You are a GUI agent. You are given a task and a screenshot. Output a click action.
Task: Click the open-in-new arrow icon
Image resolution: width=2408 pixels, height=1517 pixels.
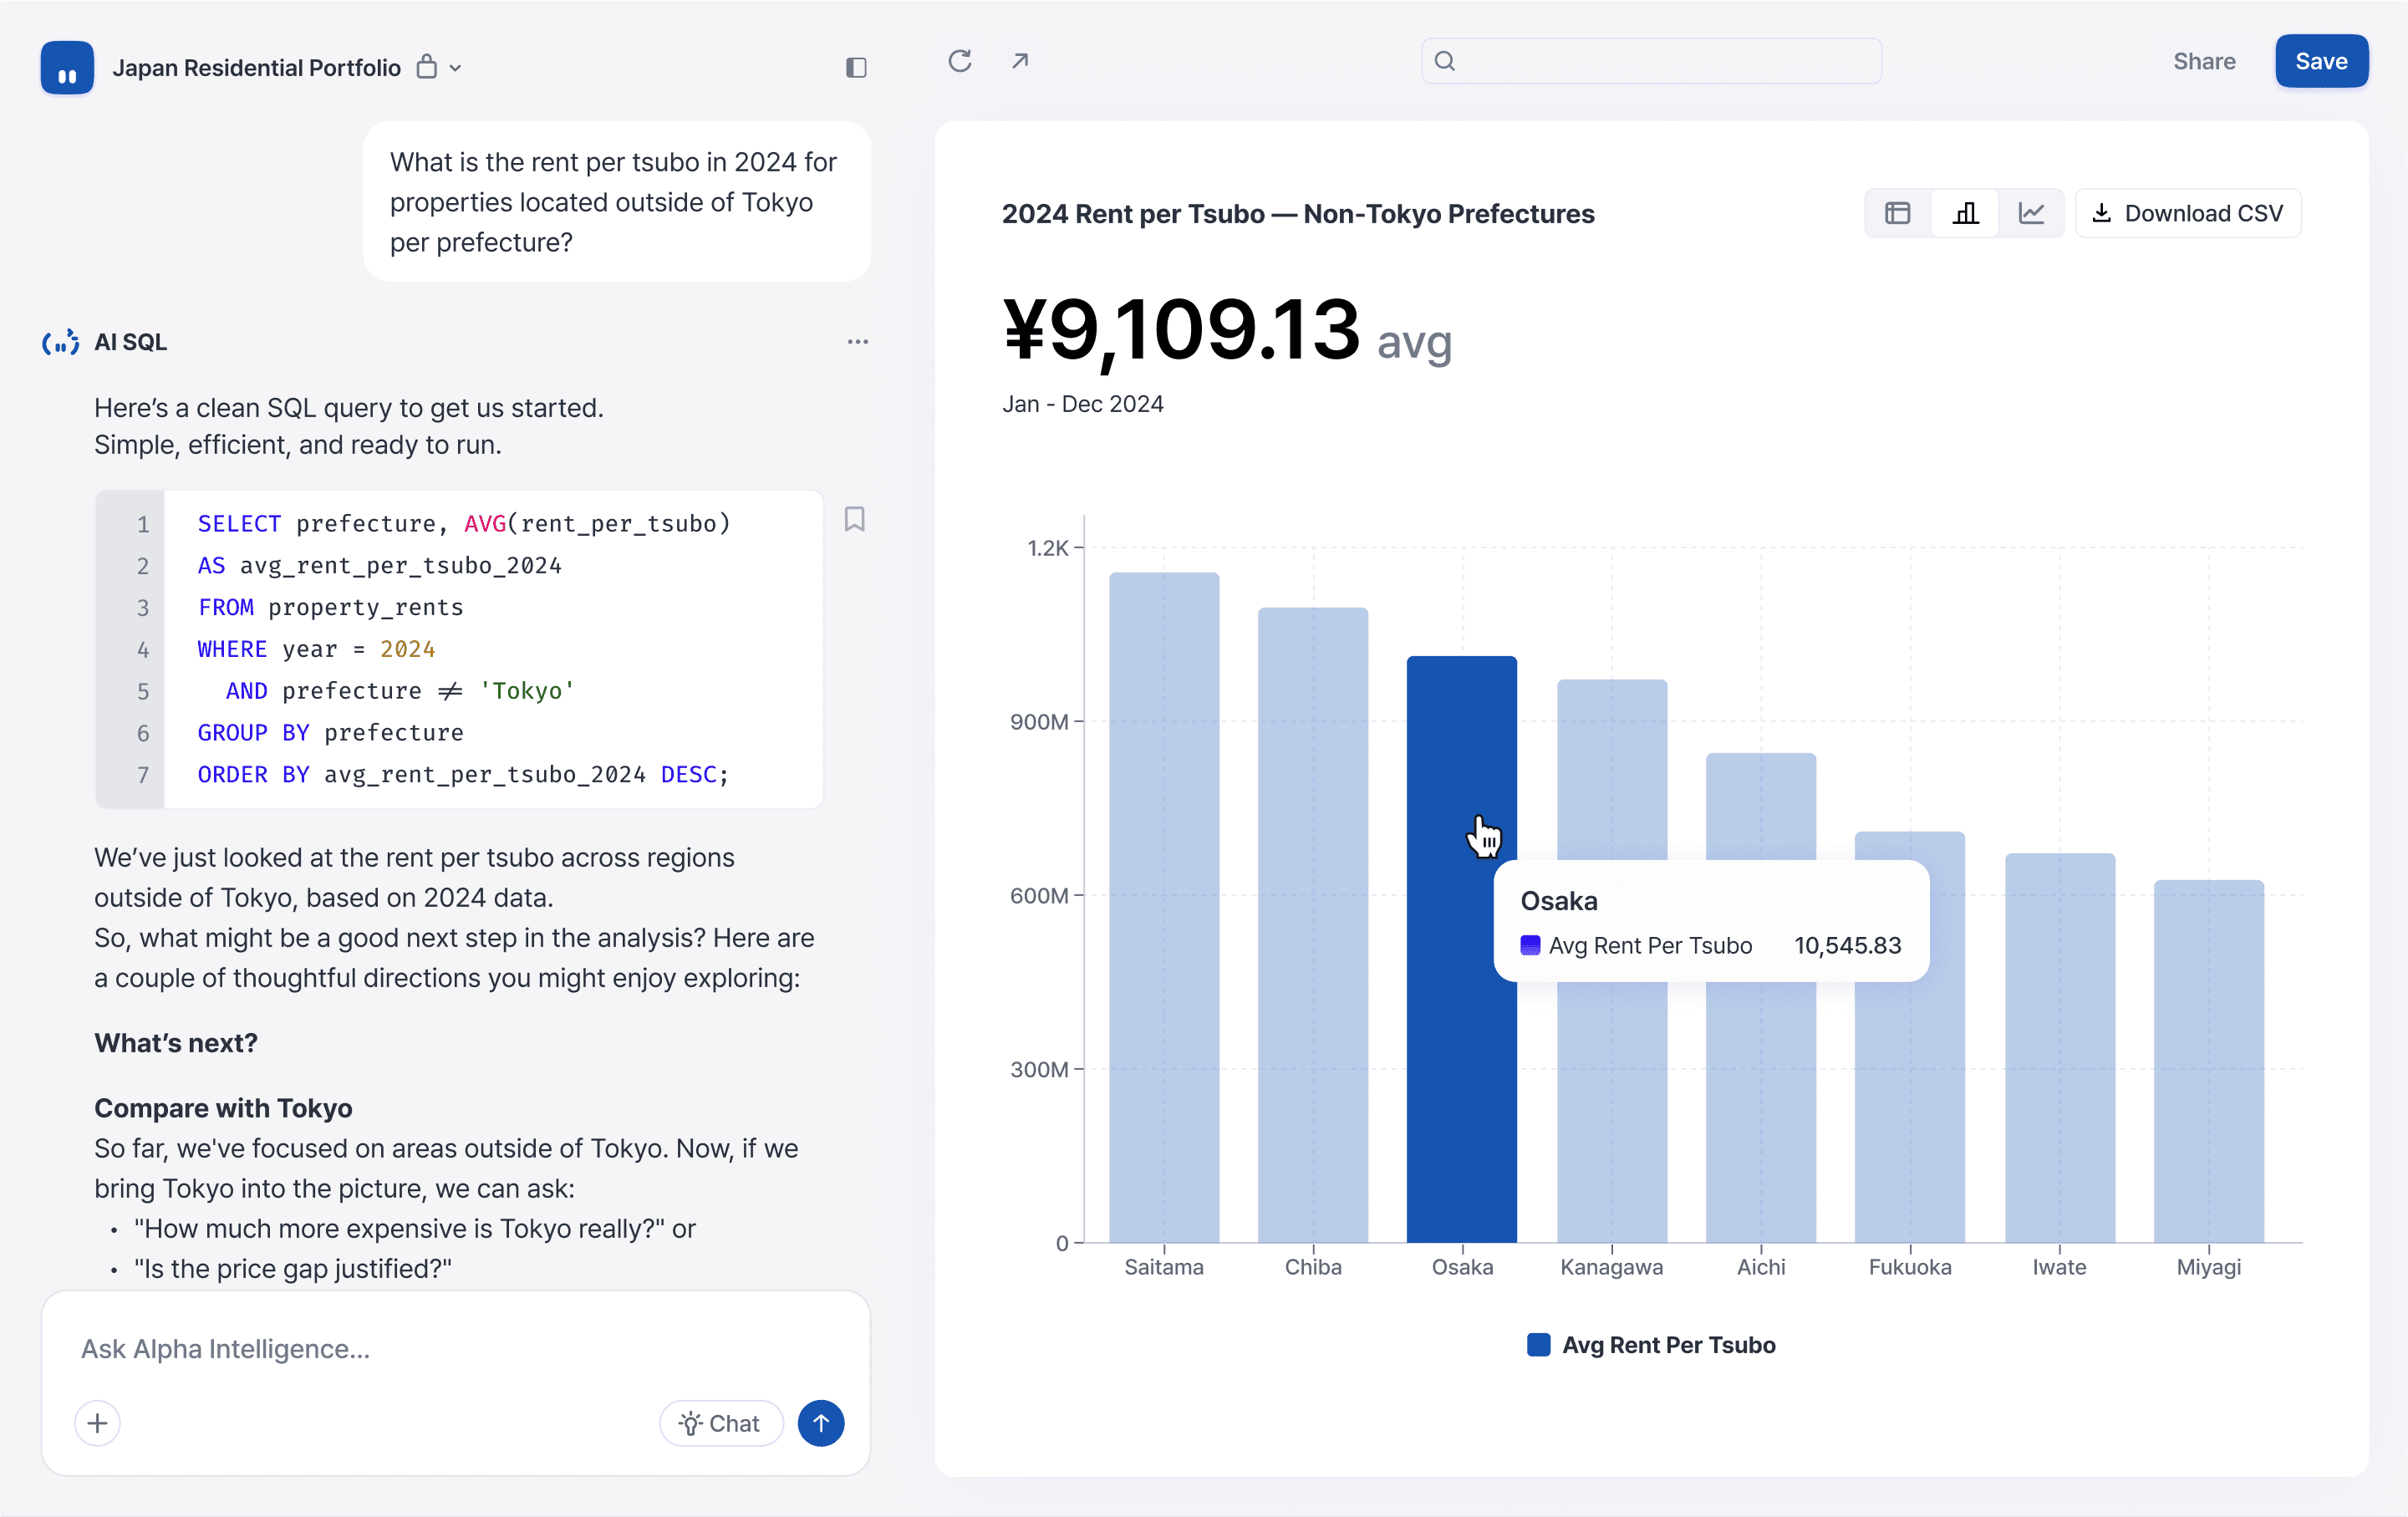pyautogui.click(x=1020, y=61)
